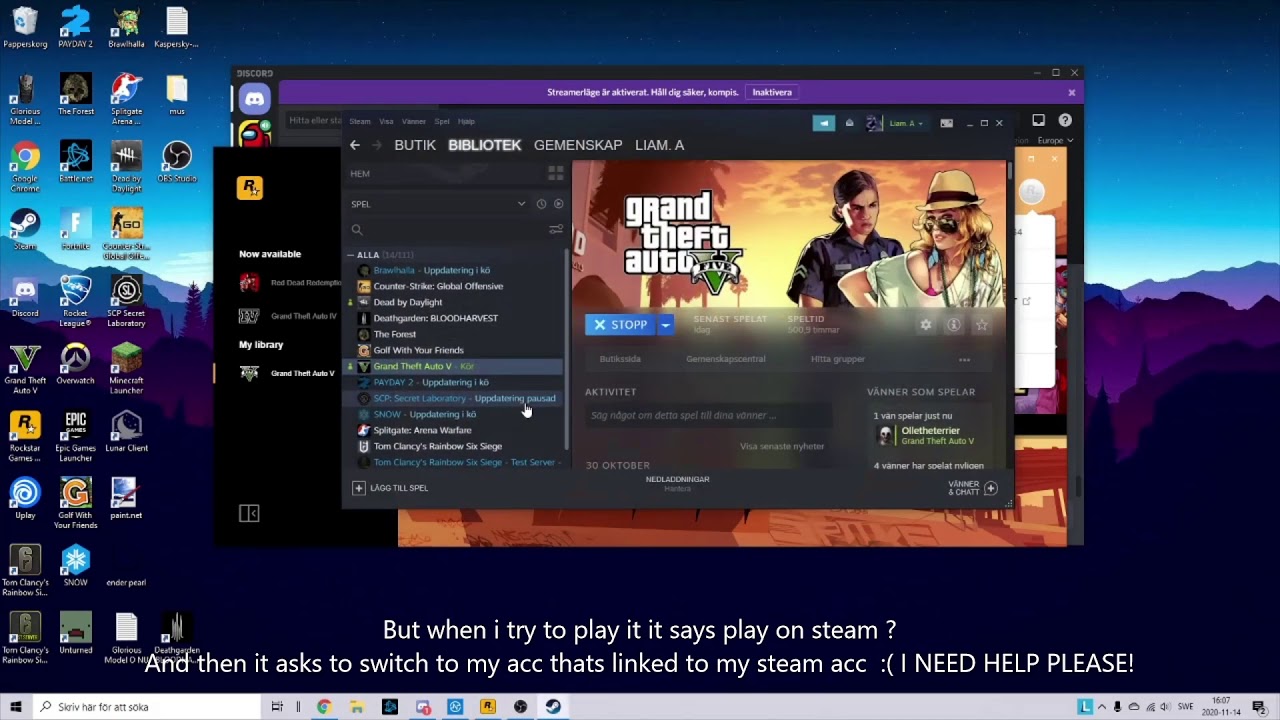Click the plus icon next to Vänner & Chatt
1280x720 pixels.
tap(990, 488)
